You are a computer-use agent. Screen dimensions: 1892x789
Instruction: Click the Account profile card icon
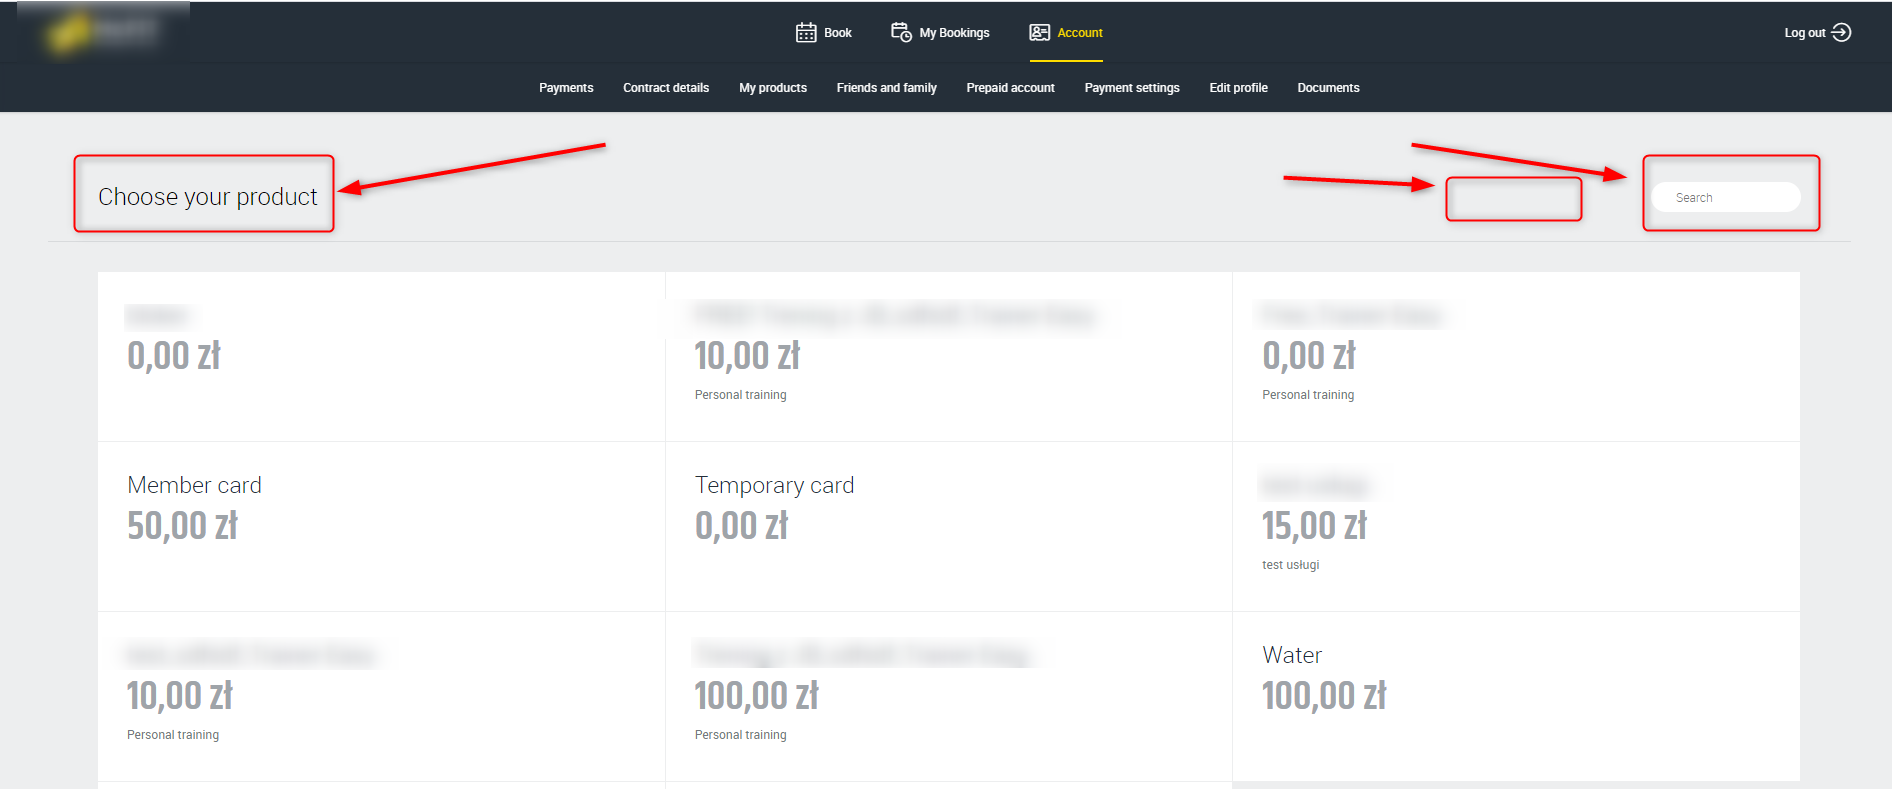point(1040,33)
